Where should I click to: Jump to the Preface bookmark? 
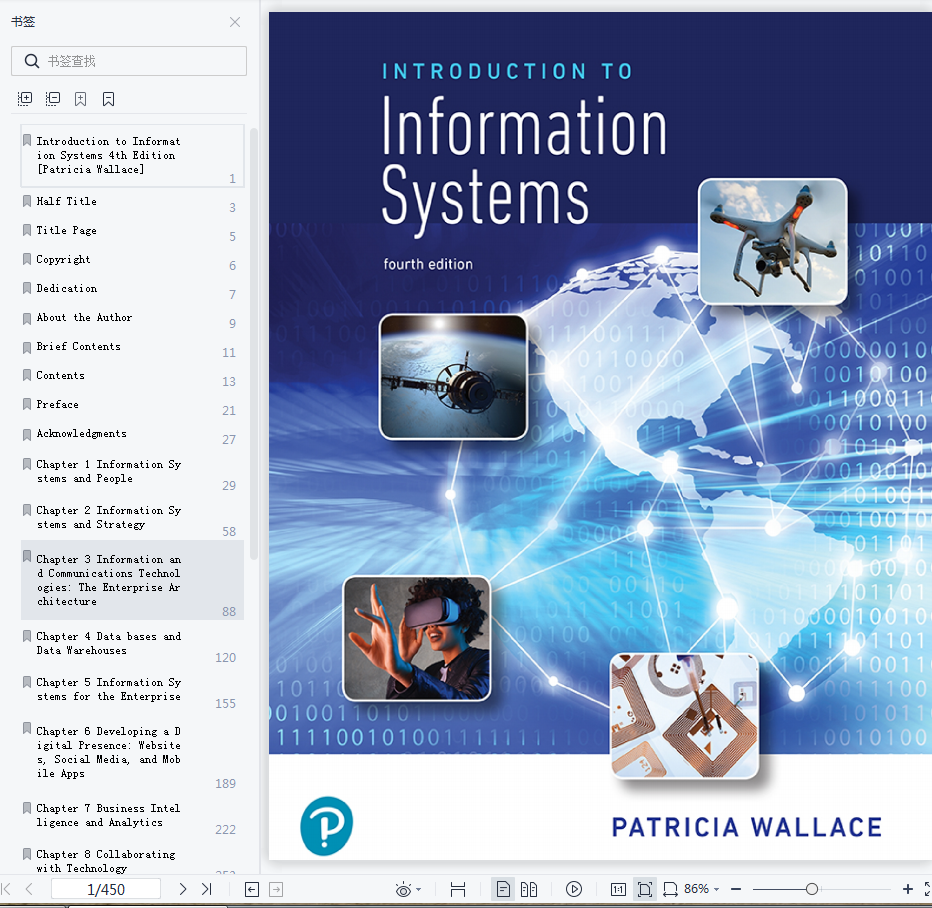coord(133,406)
